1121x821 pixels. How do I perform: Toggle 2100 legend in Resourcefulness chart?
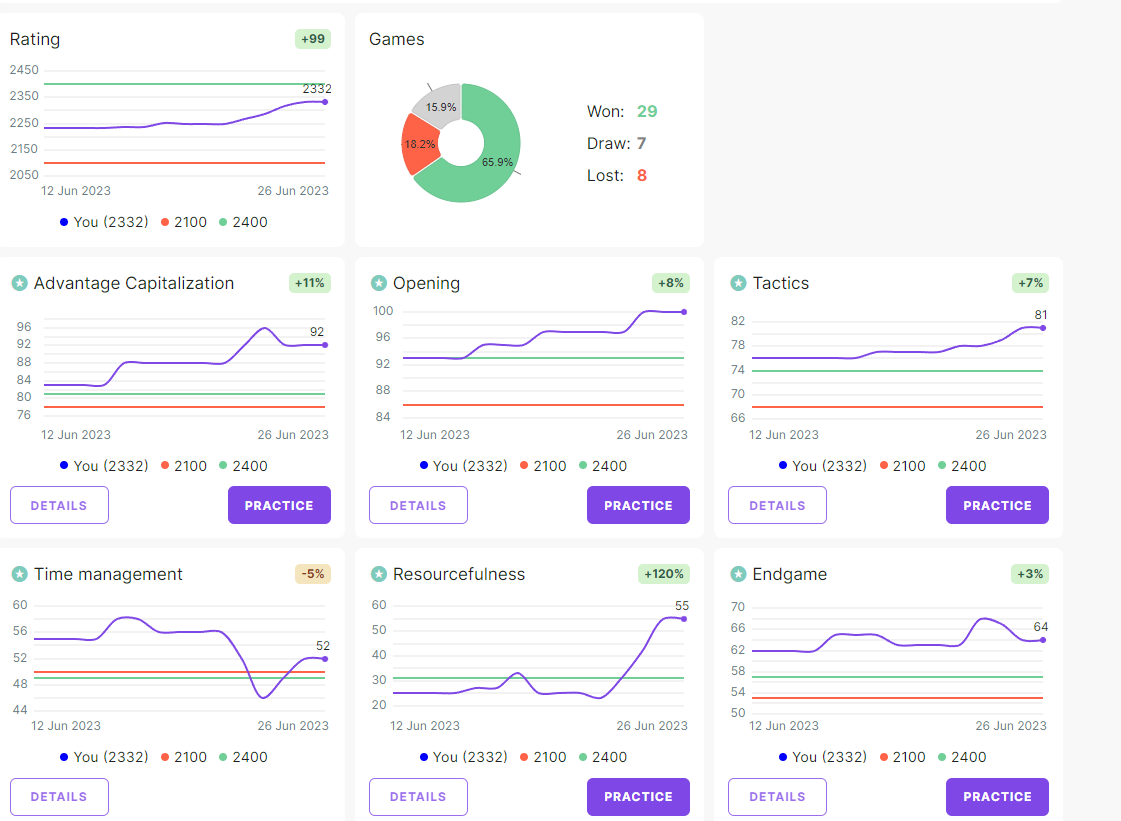click(x=543, y=757)
